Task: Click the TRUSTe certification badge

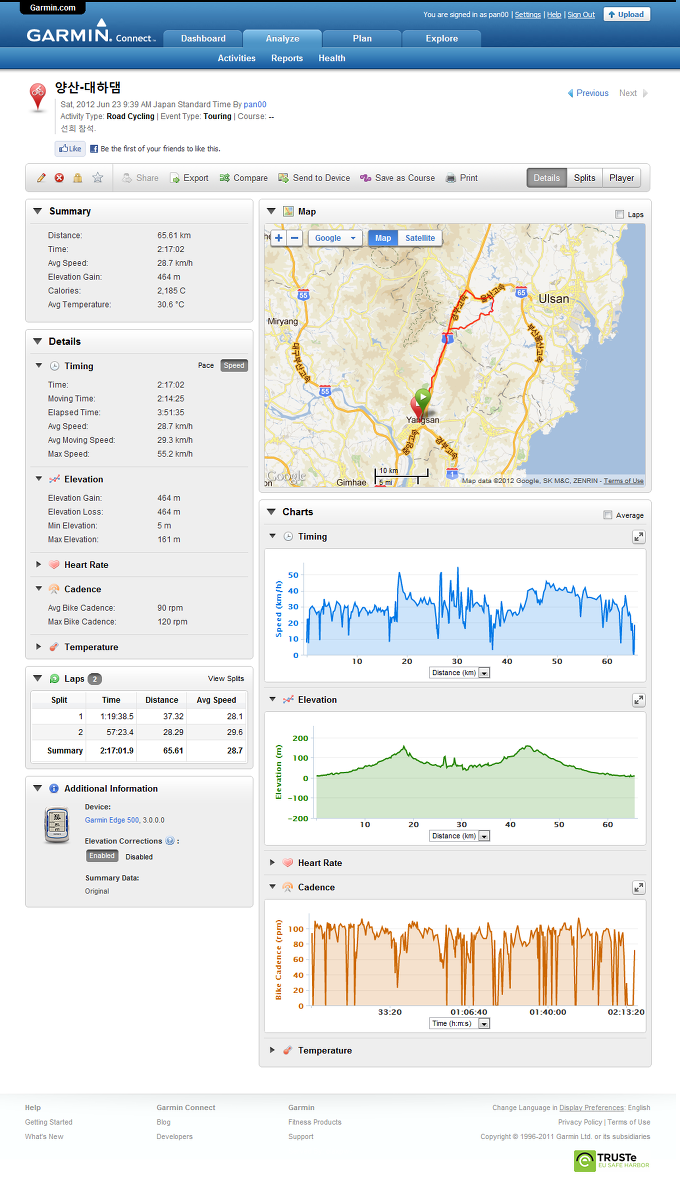Action: 611,1161
